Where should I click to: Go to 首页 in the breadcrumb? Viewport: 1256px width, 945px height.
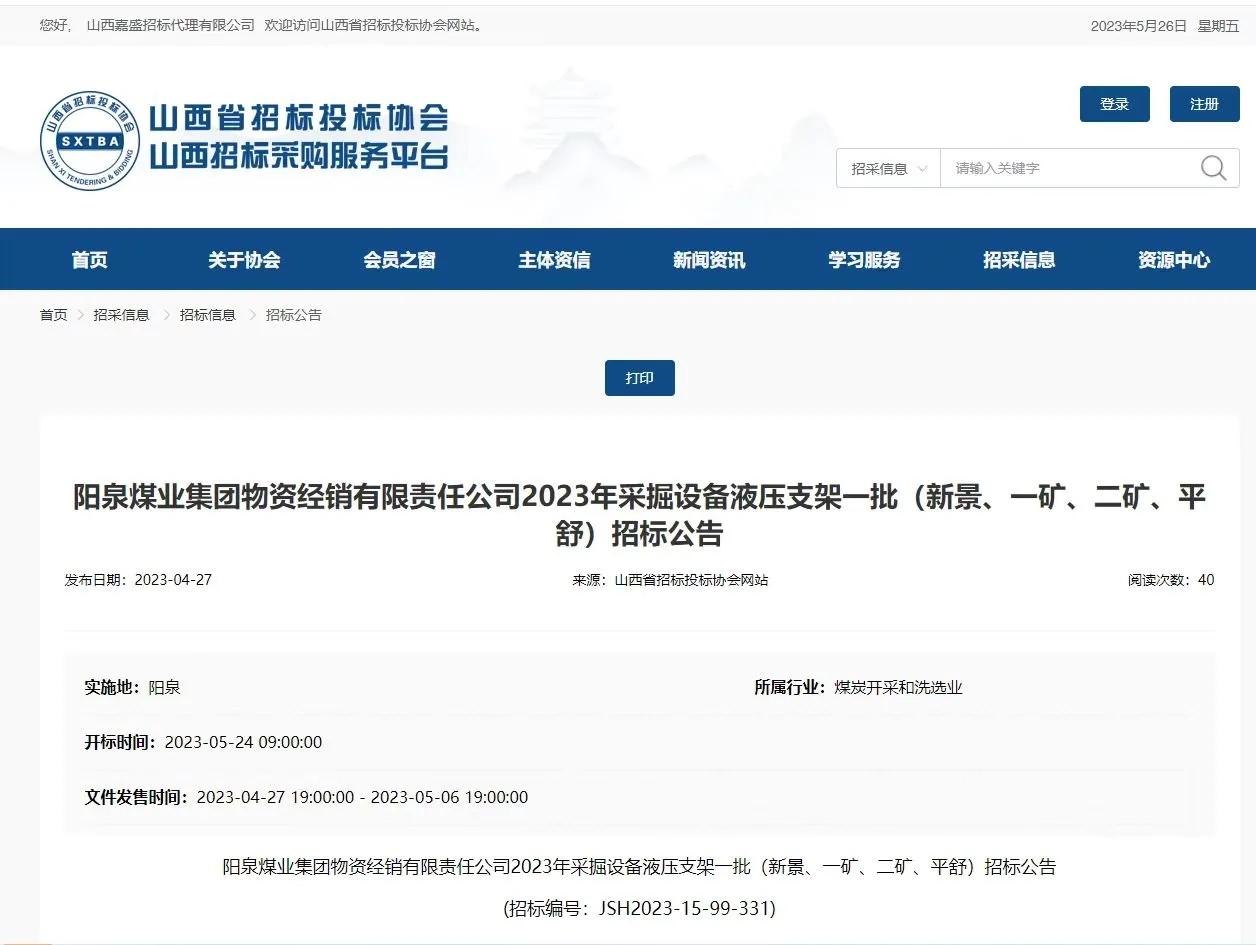click(x=54, y=315)
